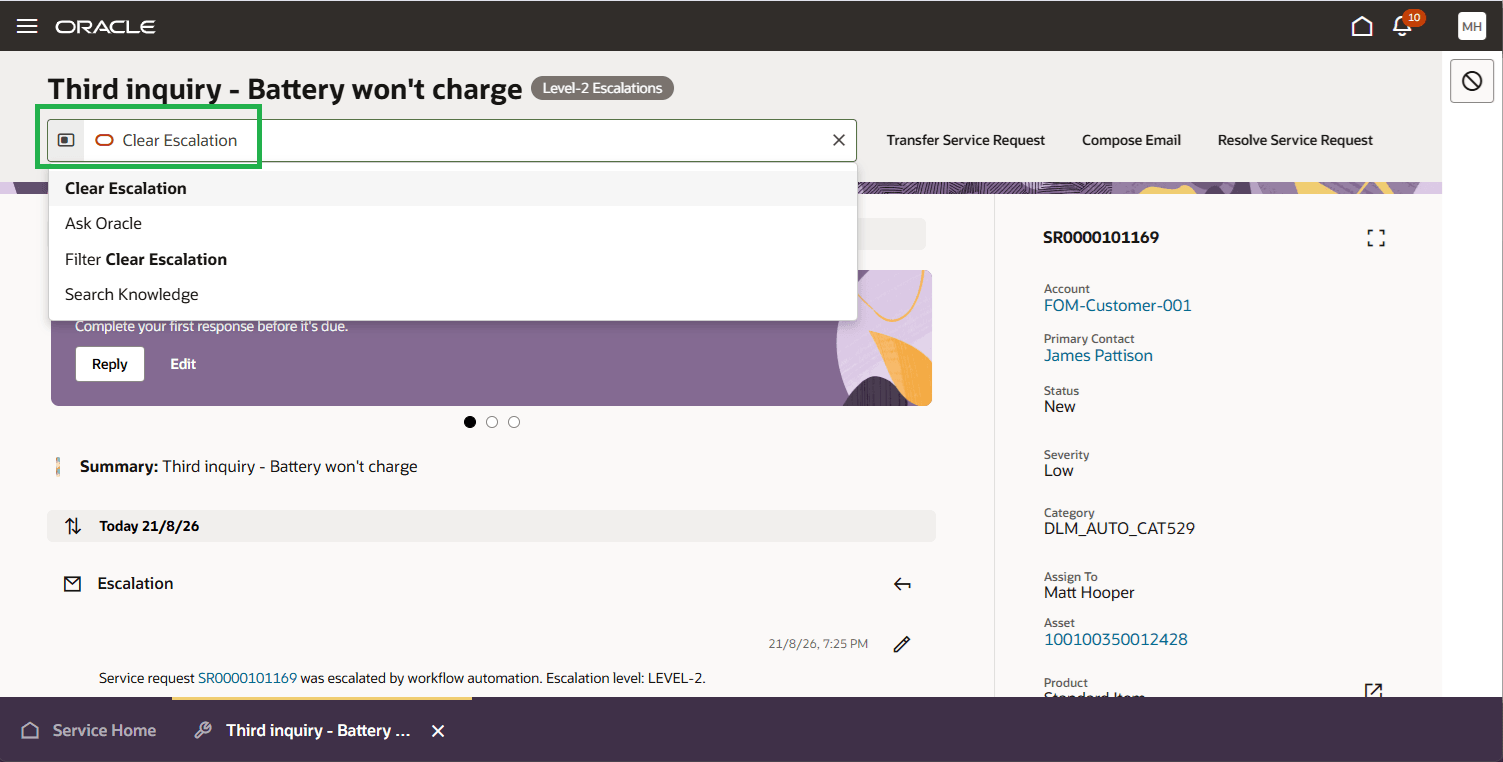The width and height of the screenshot is (1503, 762).
Task: Open the hamburger navigation menu
Action: (x=27, y=26)
